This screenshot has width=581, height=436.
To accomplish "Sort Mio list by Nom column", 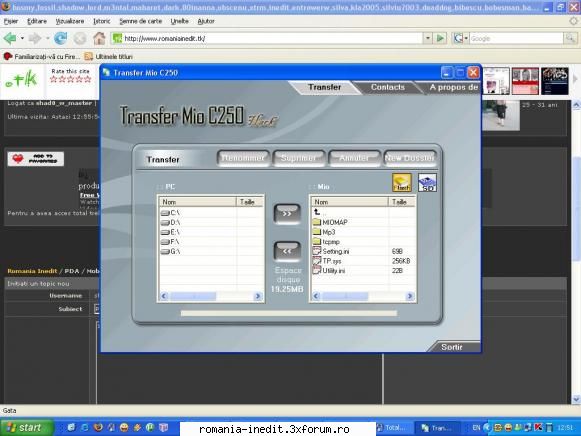I will (349, 202).
